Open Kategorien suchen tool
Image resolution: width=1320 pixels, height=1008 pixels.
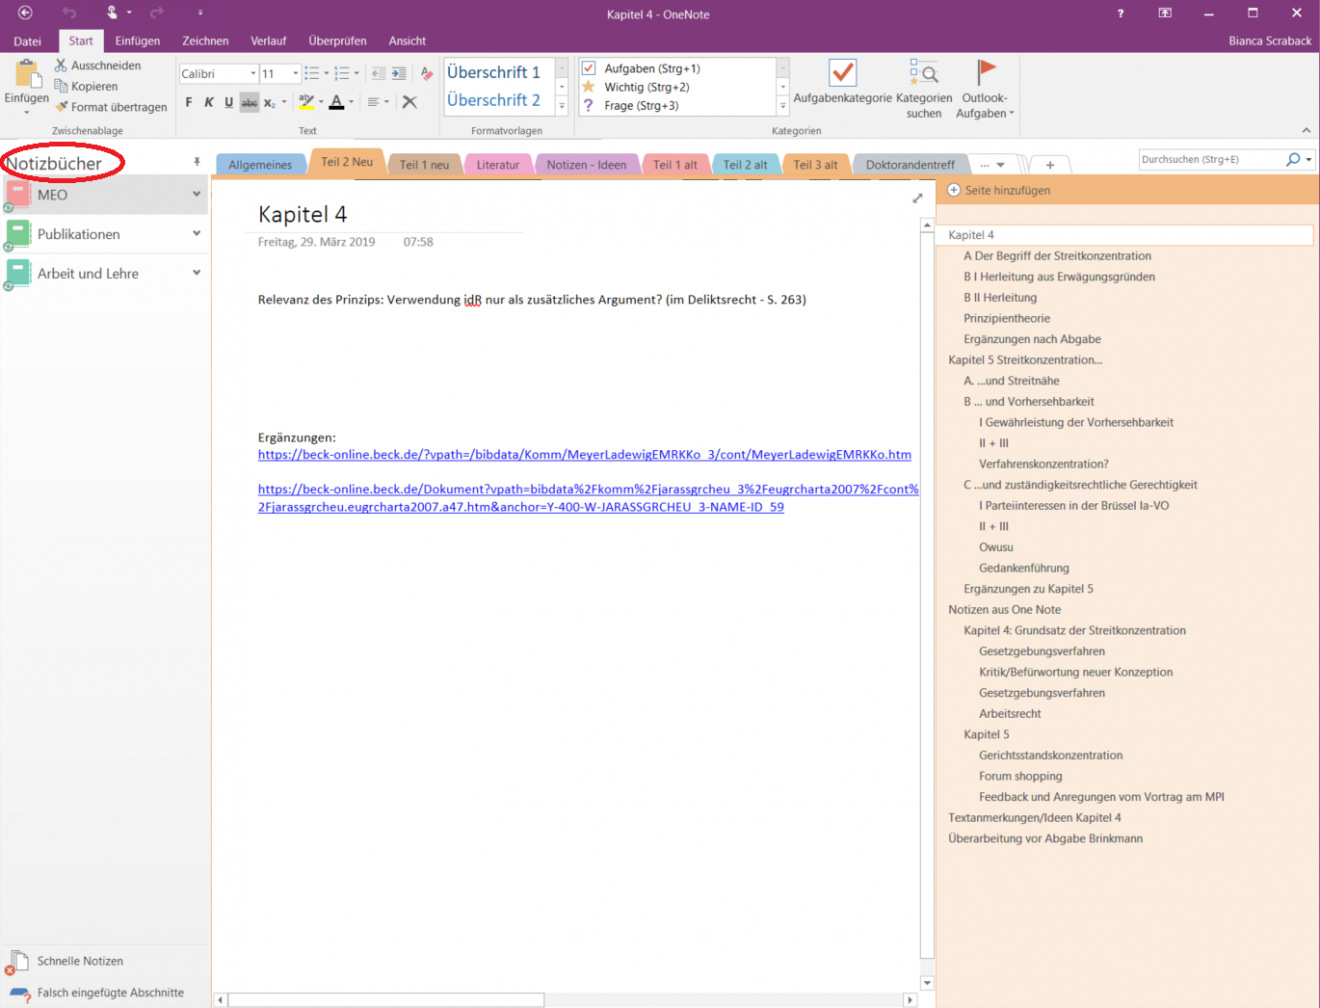point(924,73)
